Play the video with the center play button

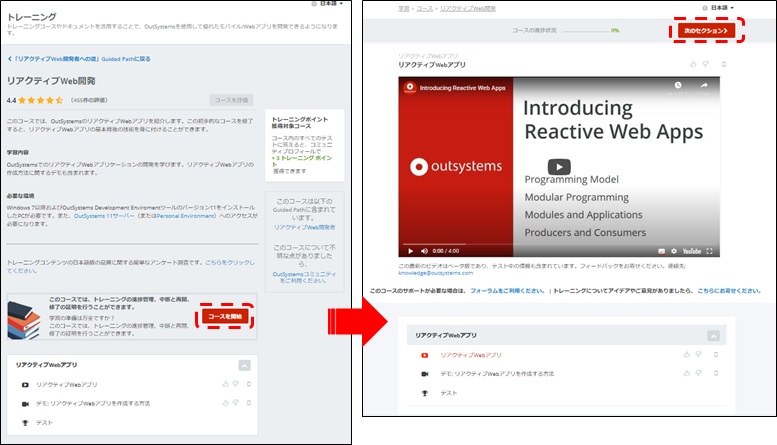(559, 167)
